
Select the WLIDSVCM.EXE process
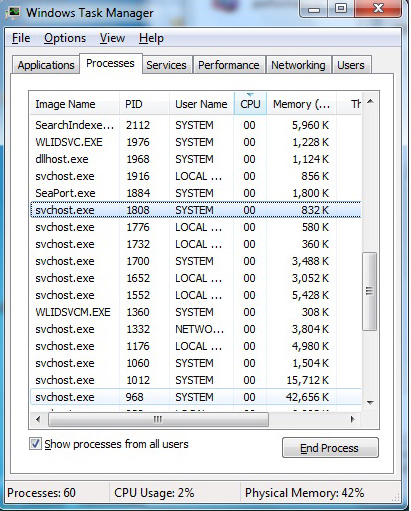(196, 312)
